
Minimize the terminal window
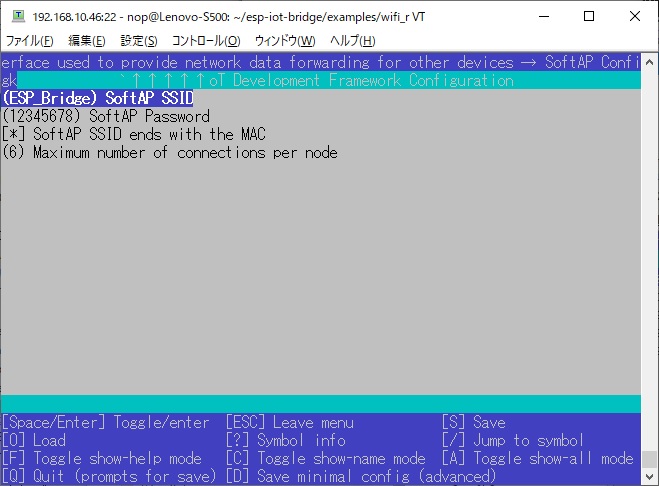coord(544,16)
